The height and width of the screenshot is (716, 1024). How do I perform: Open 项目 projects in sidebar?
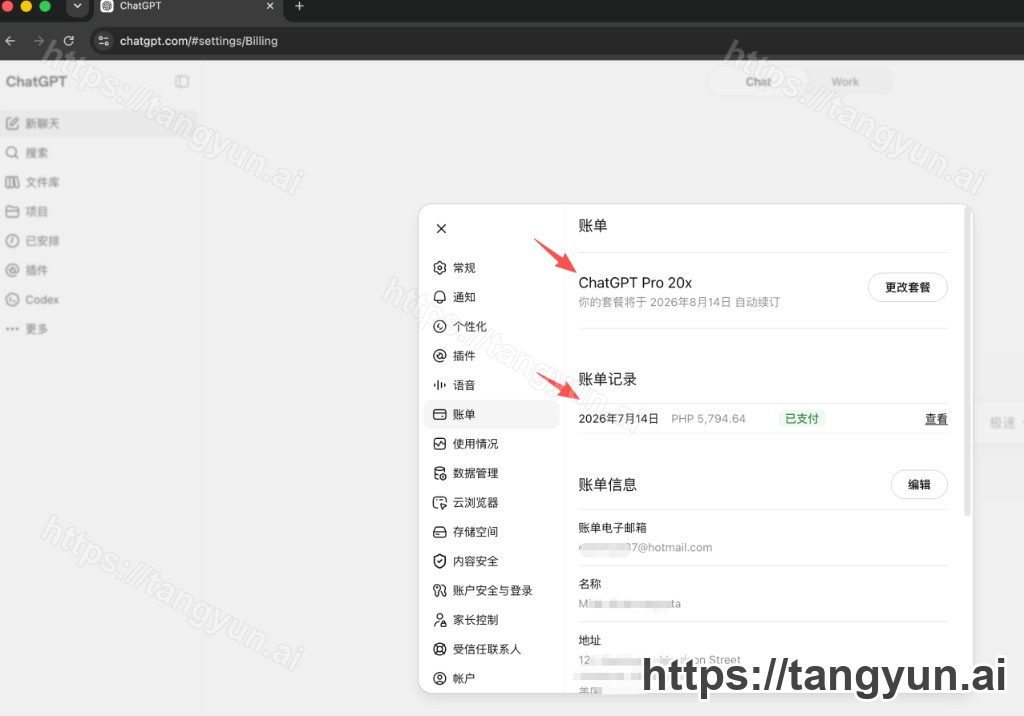[98, 212]
